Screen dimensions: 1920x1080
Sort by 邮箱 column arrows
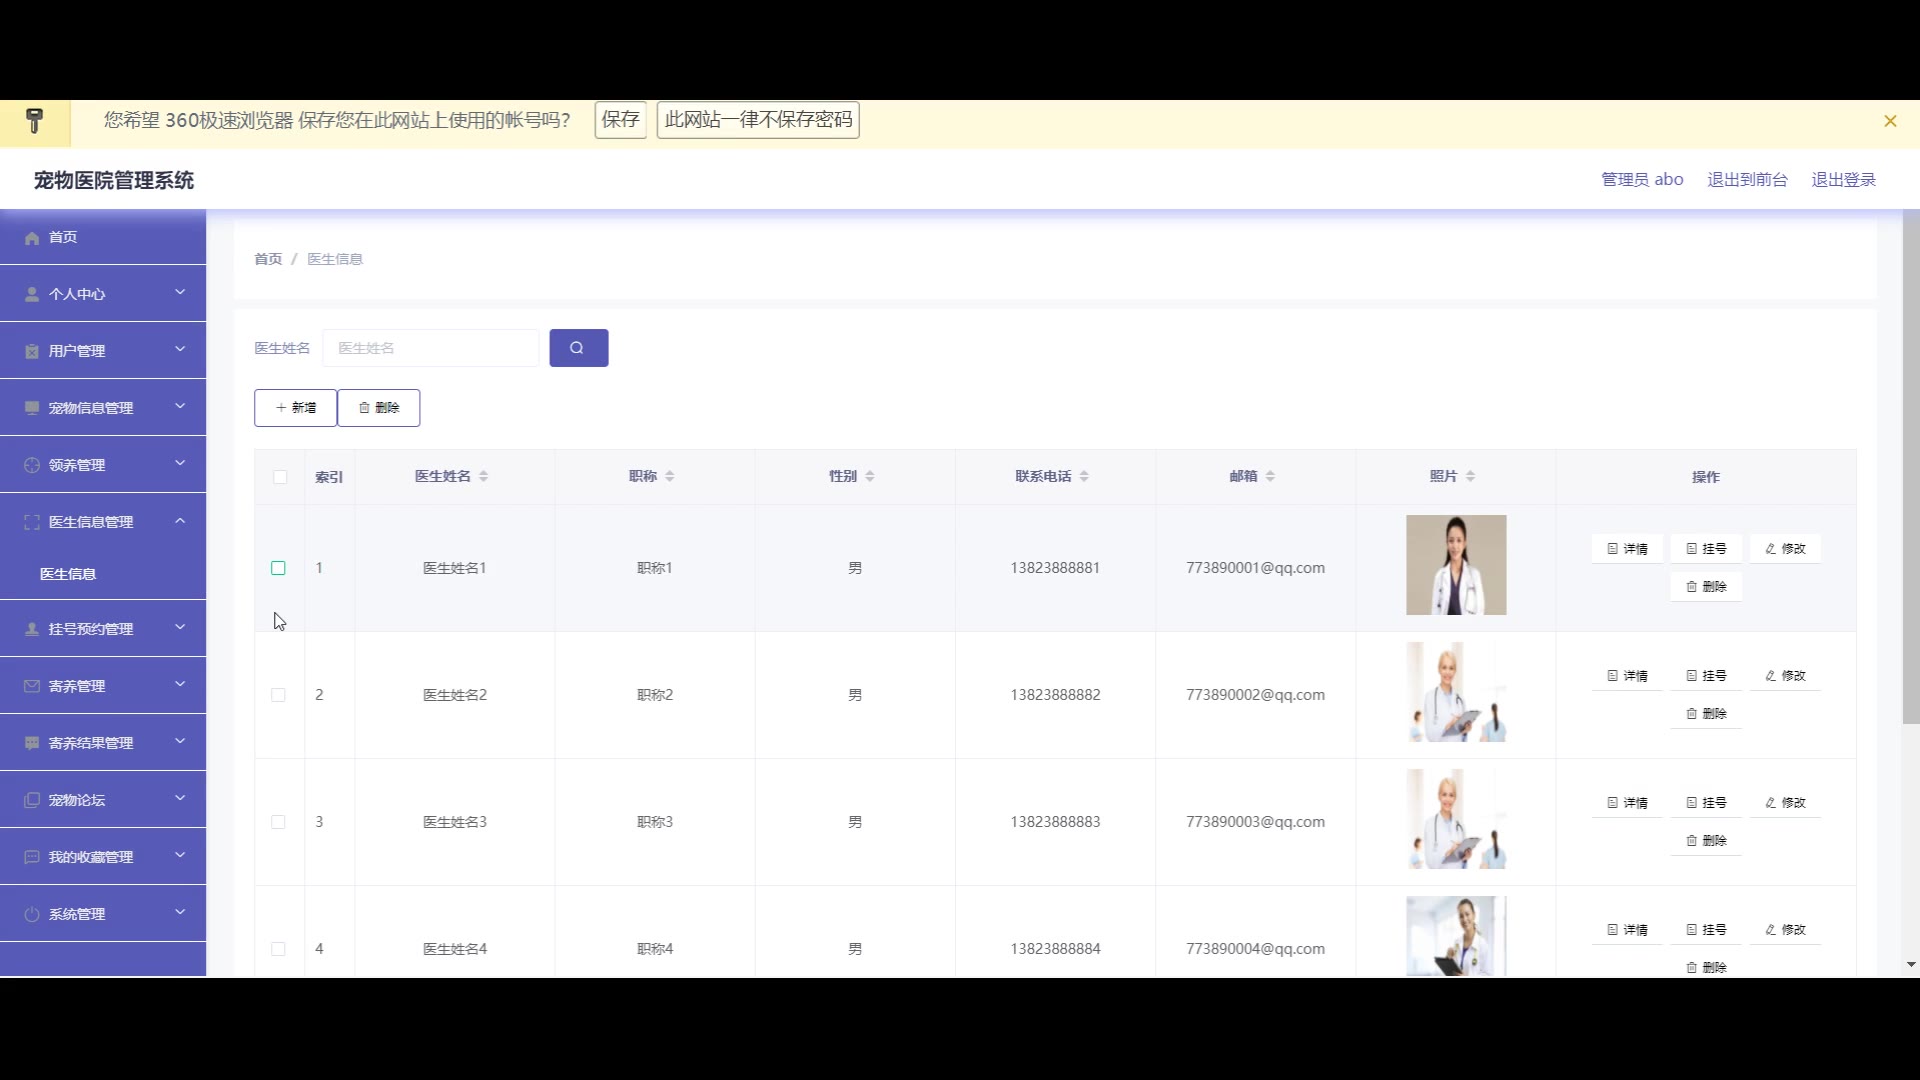(1270, 477)
